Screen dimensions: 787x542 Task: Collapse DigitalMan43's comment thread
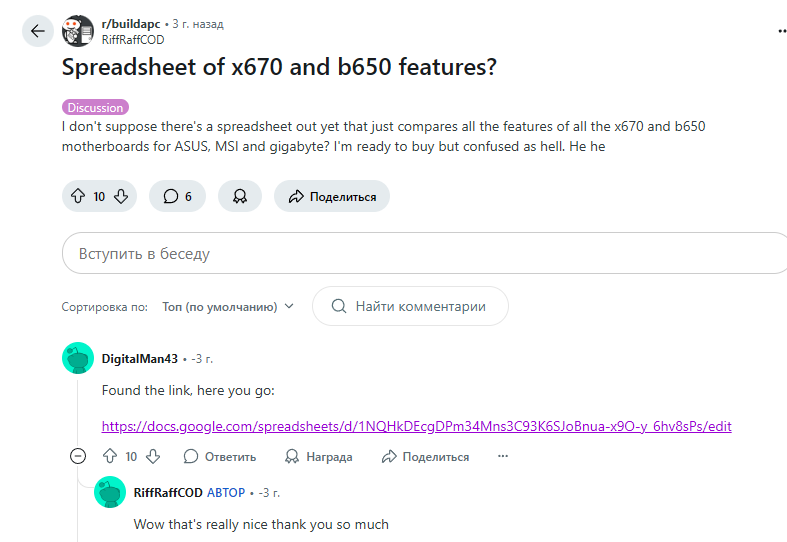pyautogui.click(x=78, y=456)
